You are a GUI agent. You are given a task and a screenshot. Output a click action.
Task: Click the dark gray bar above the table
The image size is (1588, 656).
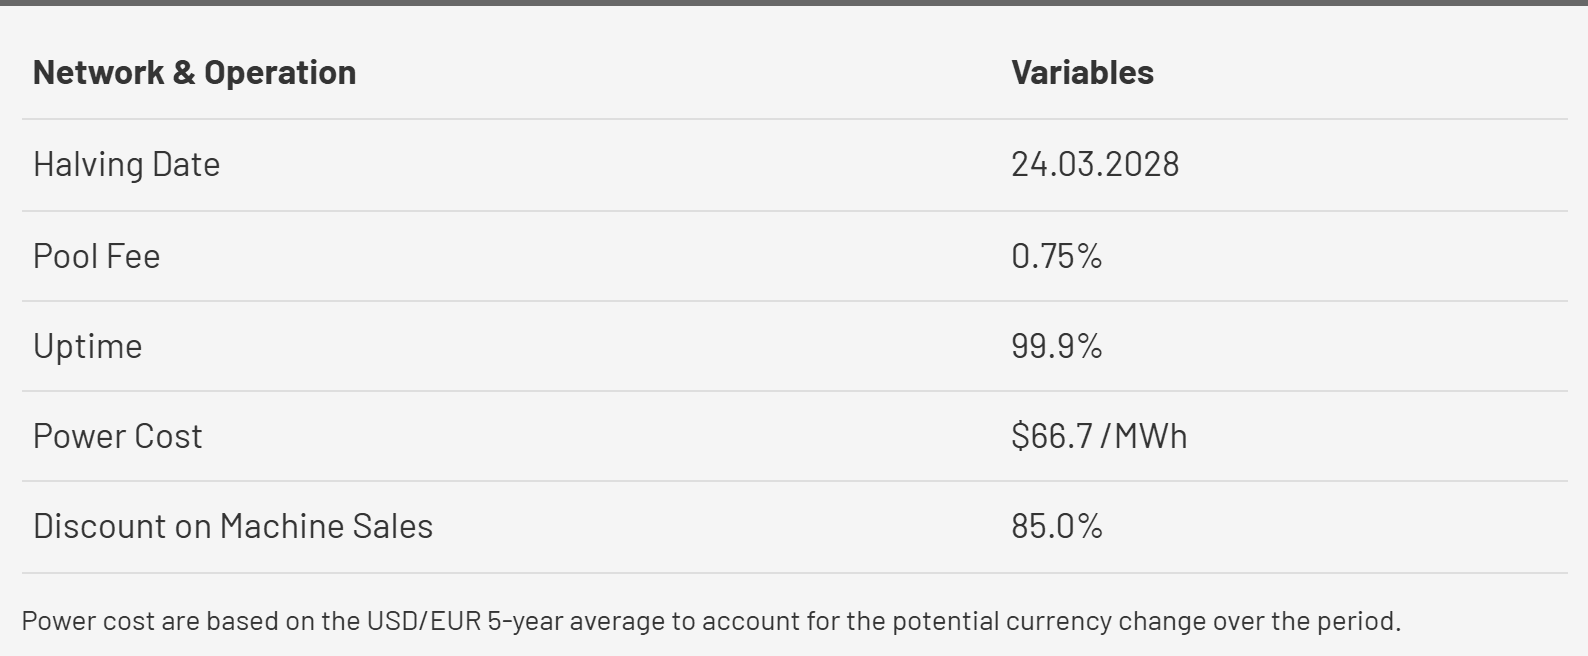[x=794, y=3]
